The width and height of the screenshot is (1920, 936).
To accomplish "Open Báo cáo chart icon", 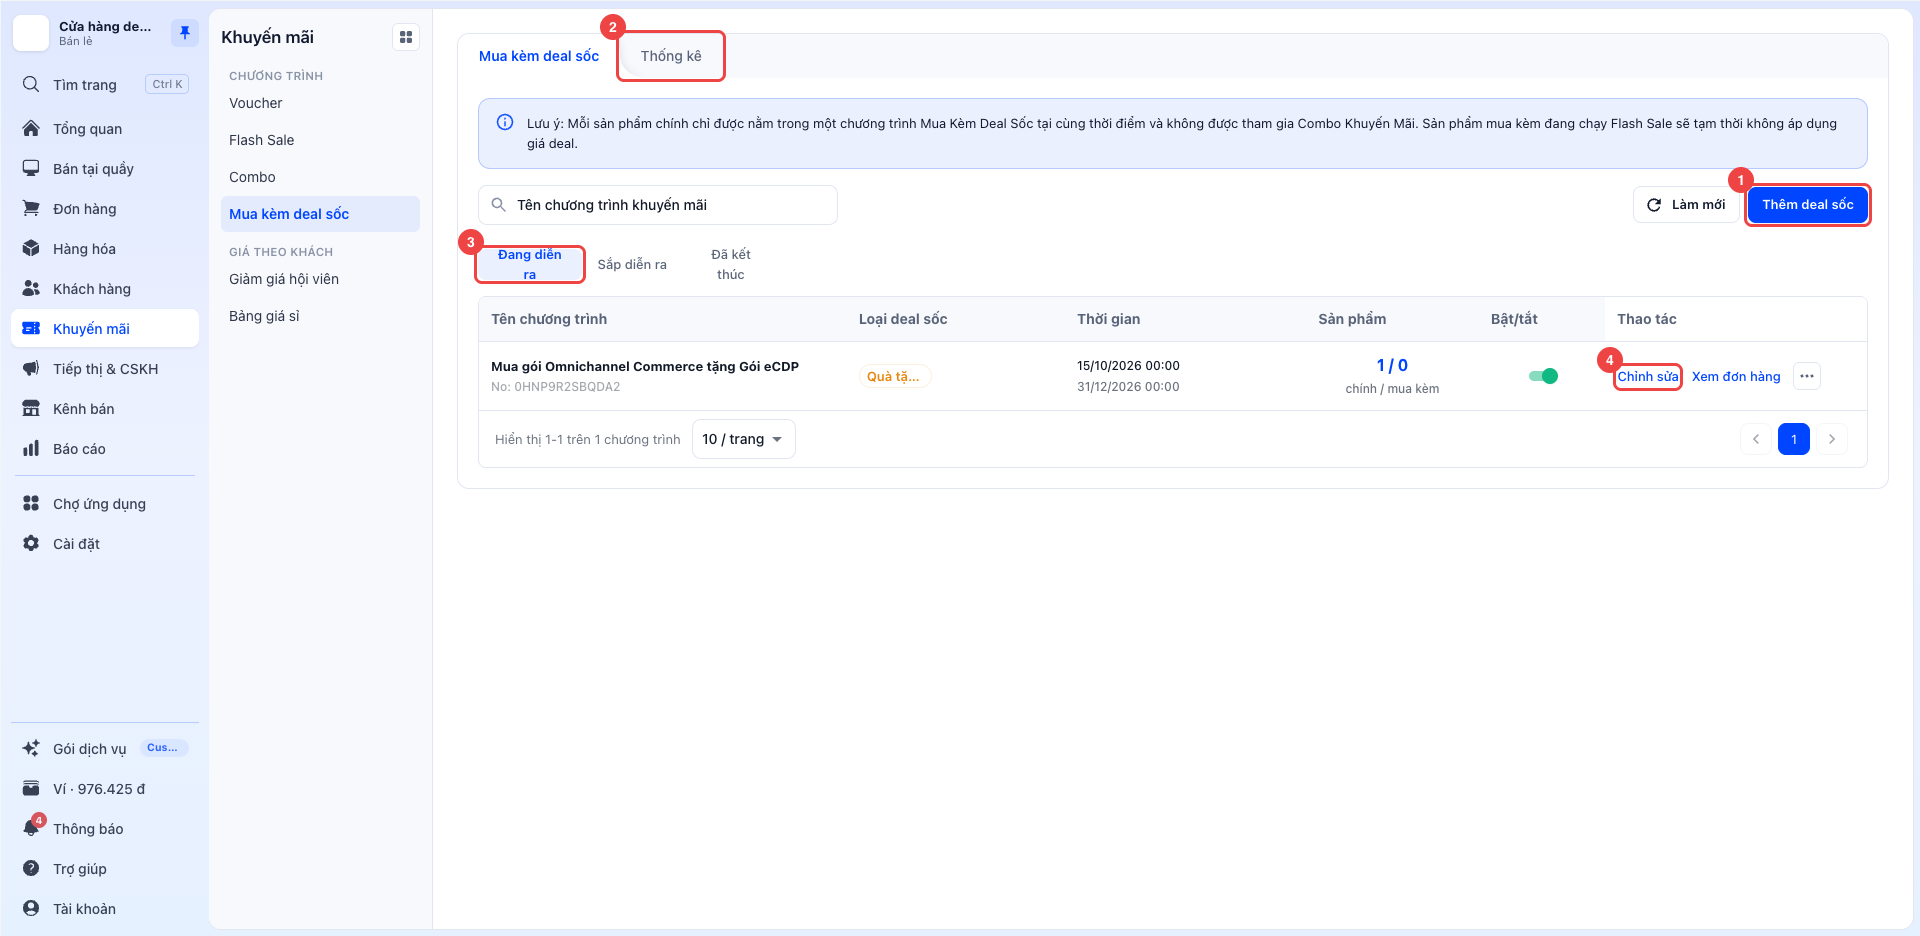I will 31,448.
